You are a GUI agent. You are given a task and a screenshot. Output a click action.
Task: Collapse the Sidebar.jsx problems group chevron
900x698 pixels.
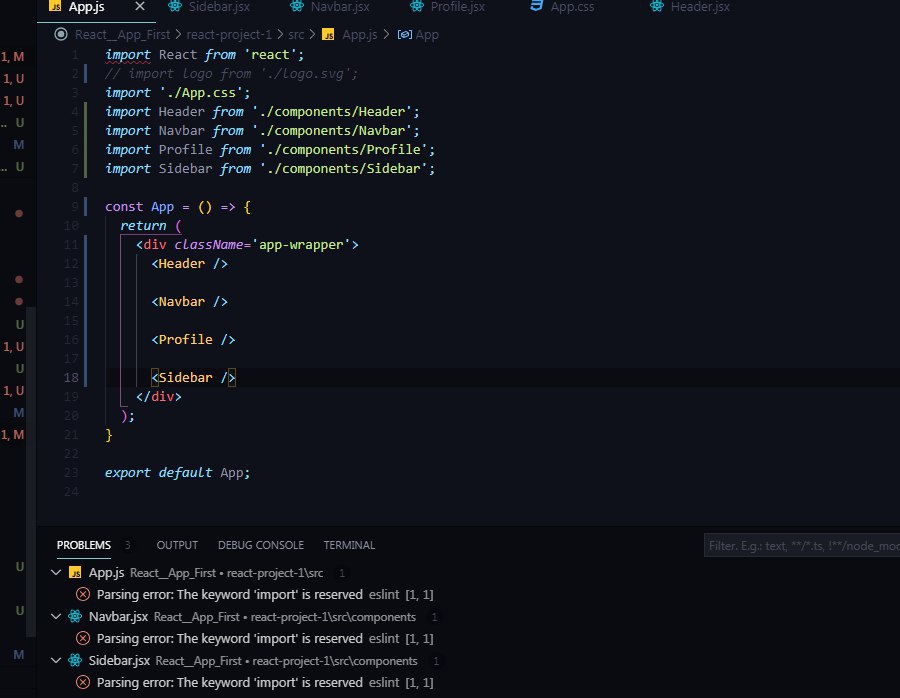point(55,661)
